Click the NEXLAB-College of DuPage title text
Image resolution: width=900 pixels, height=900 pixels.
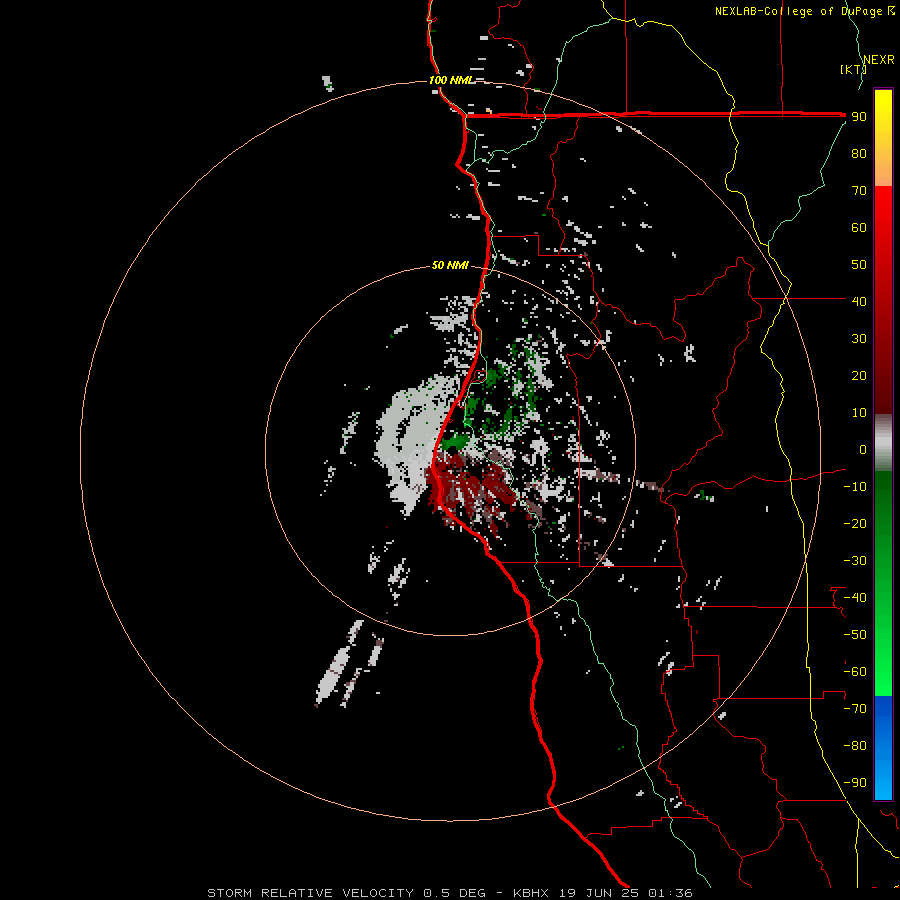(799, 11)
